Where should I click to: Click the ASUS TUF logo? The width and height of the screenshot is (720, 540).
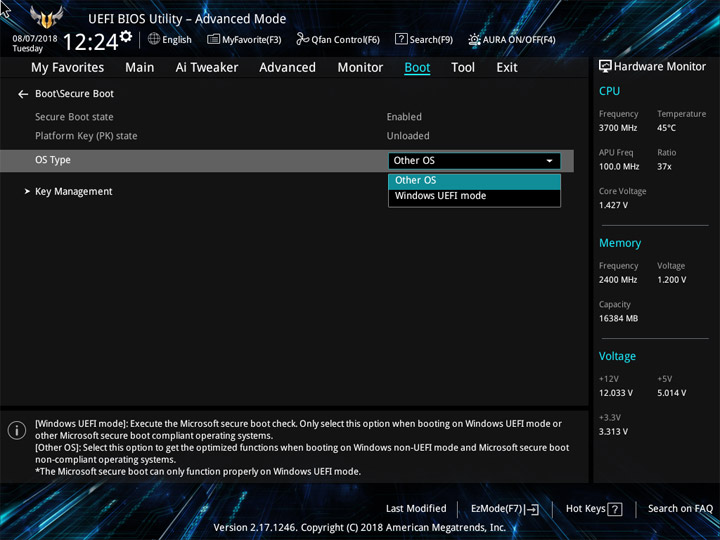click(46, 17)
